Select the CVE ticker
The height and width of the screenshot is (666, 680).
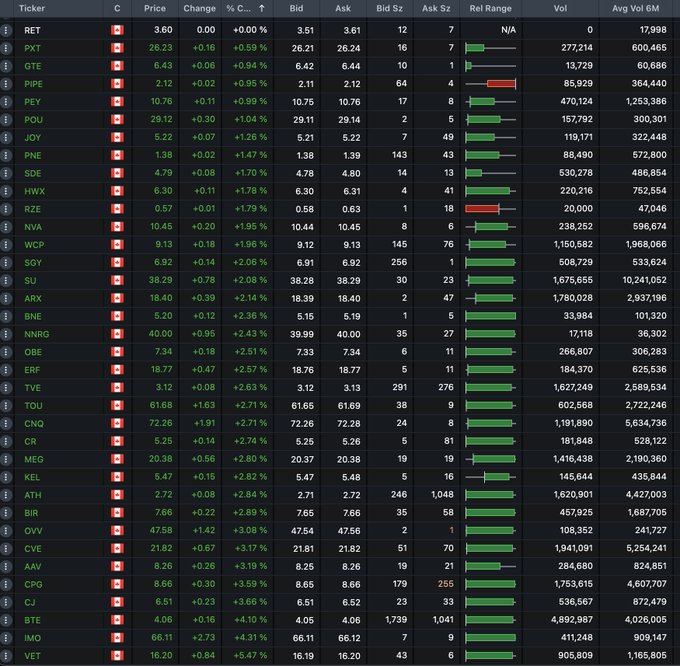33,548
